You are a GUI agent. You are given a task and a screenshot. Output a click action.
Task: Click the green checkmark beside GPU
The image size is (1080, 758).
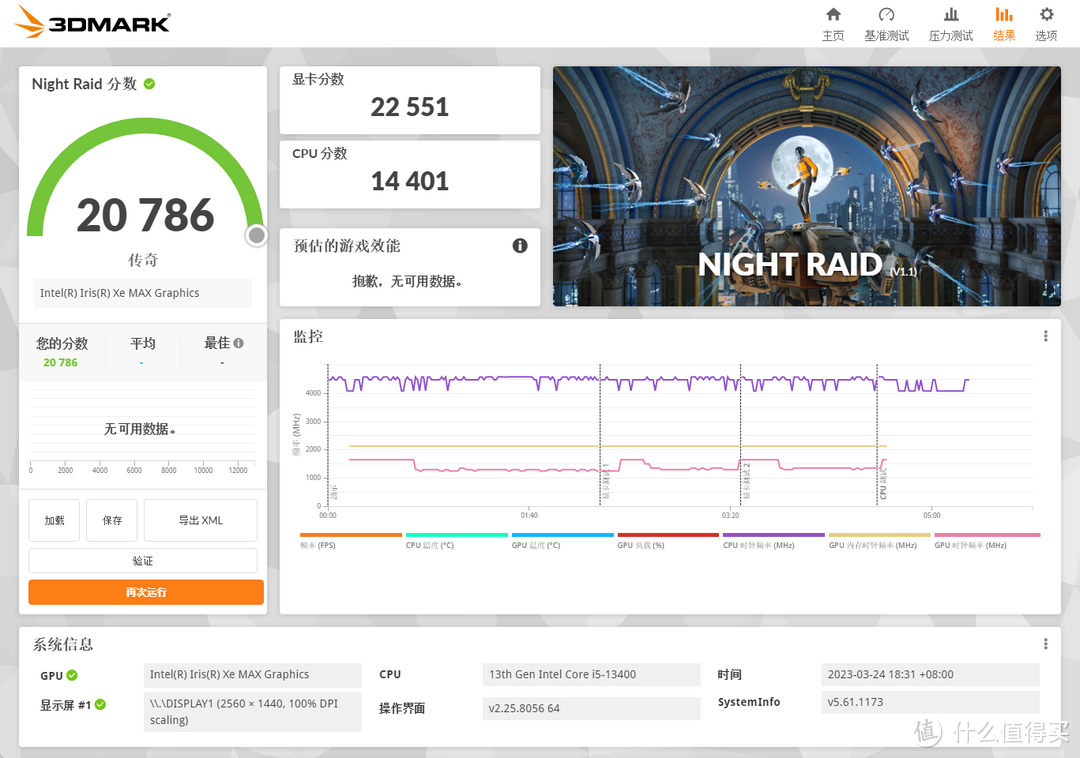tap(72, 675)
